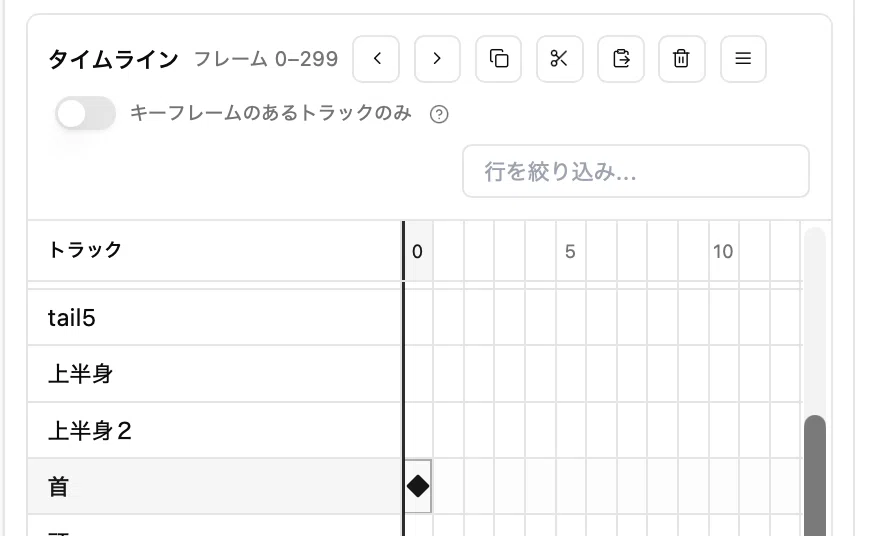Click the scissors cut icon
Image resolution: width=872 pixels, height=536 pixels.
coord(559,59)
